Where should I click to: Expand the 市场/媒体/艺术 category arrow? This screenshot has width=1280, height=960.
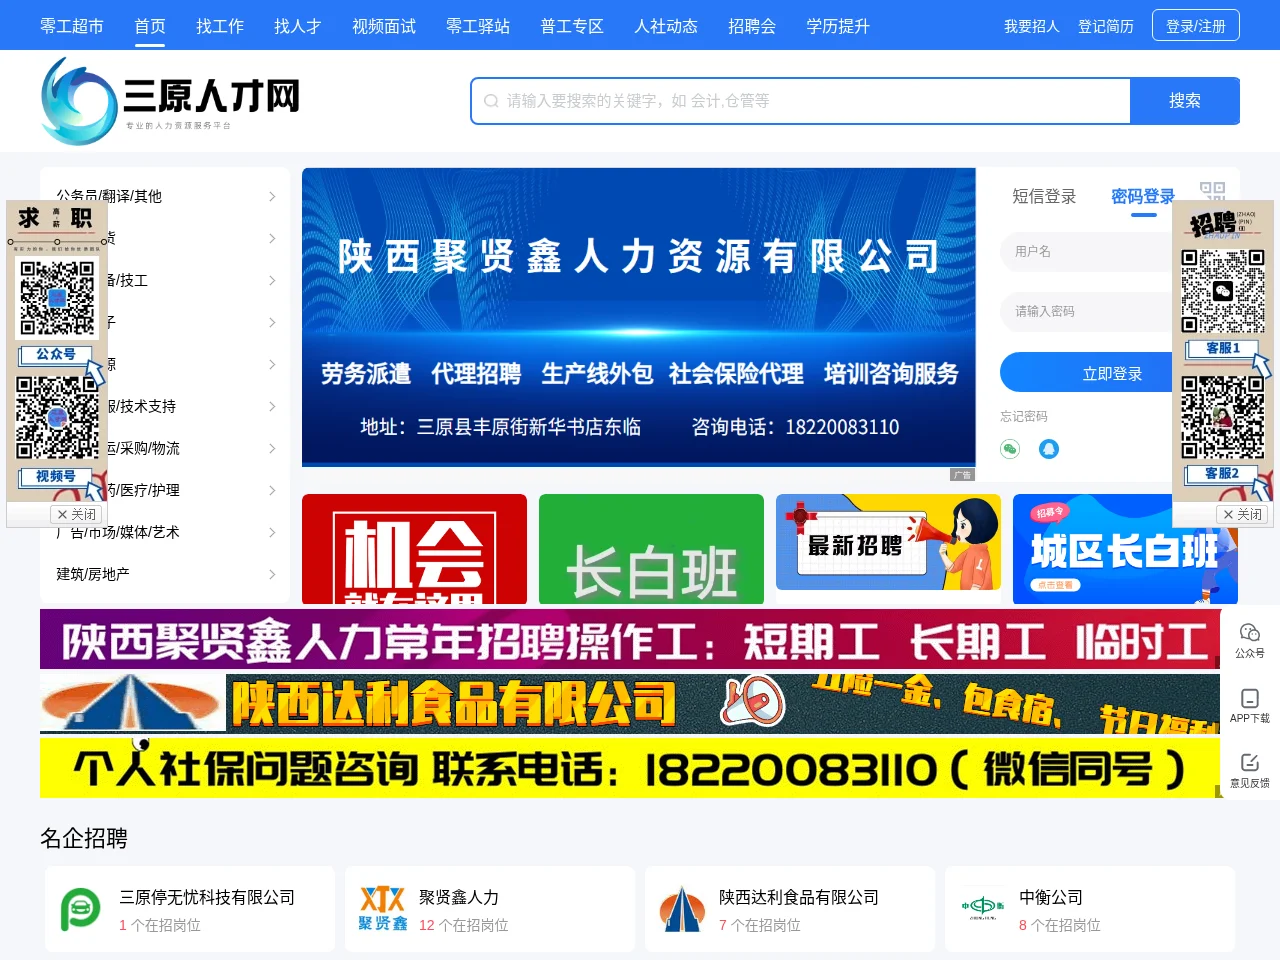coord(272,533)
